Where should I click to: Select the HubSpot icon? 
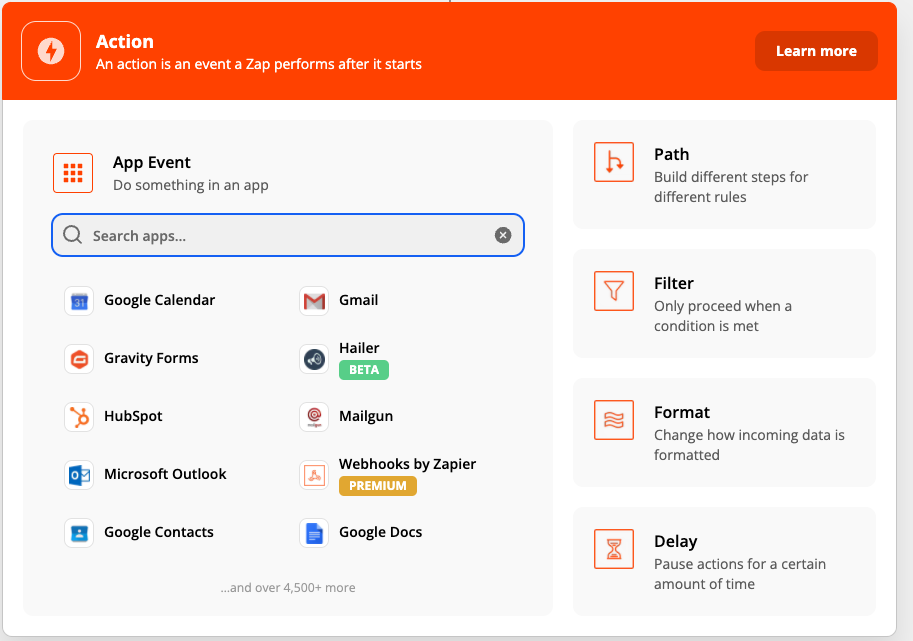coord(79,417)
